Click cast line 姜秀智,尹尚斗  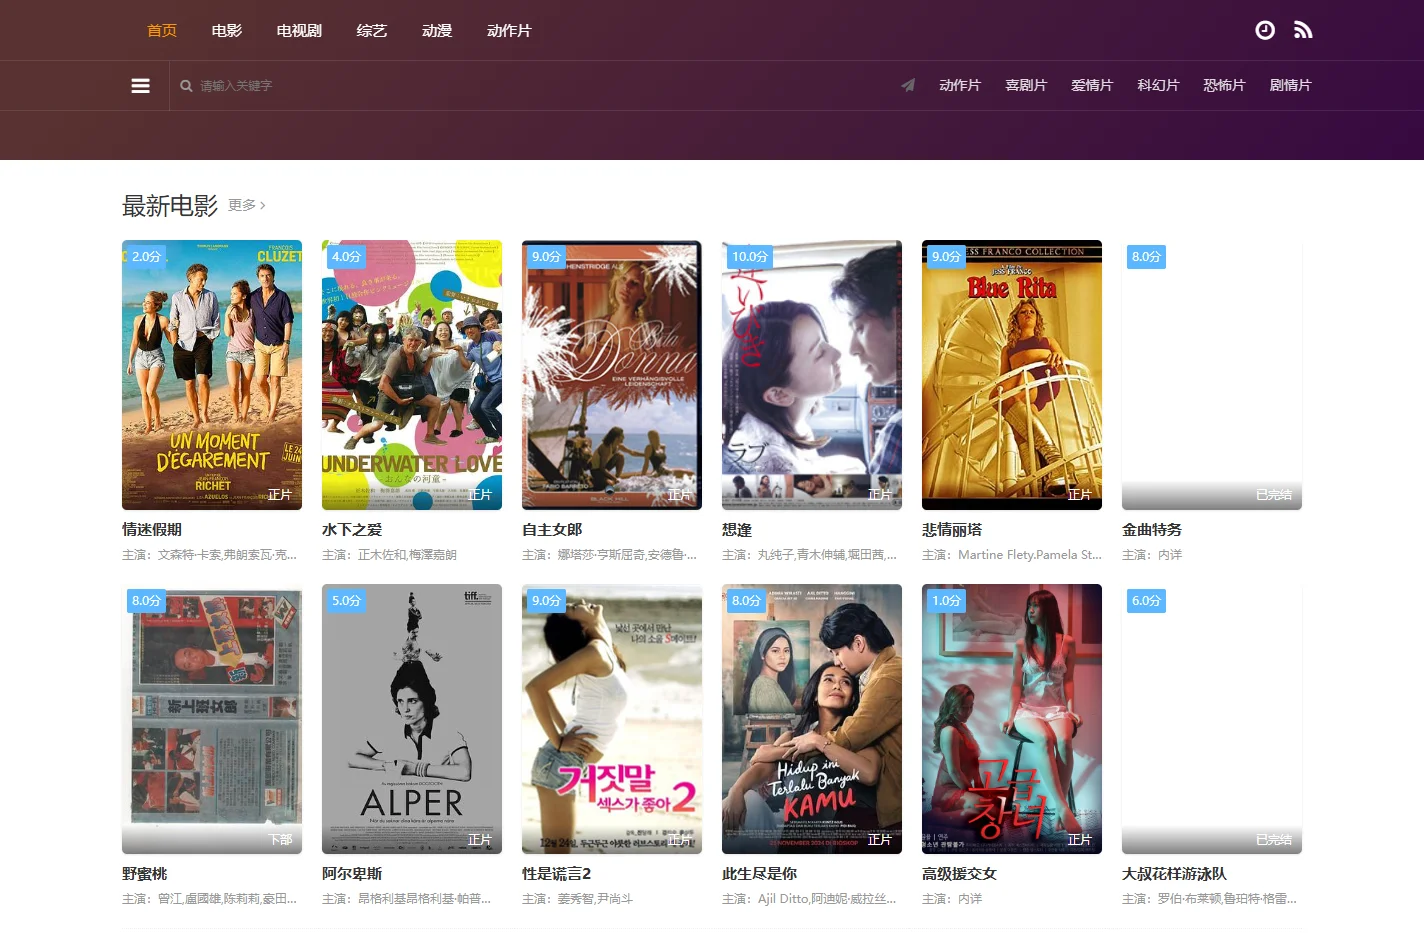577,899
